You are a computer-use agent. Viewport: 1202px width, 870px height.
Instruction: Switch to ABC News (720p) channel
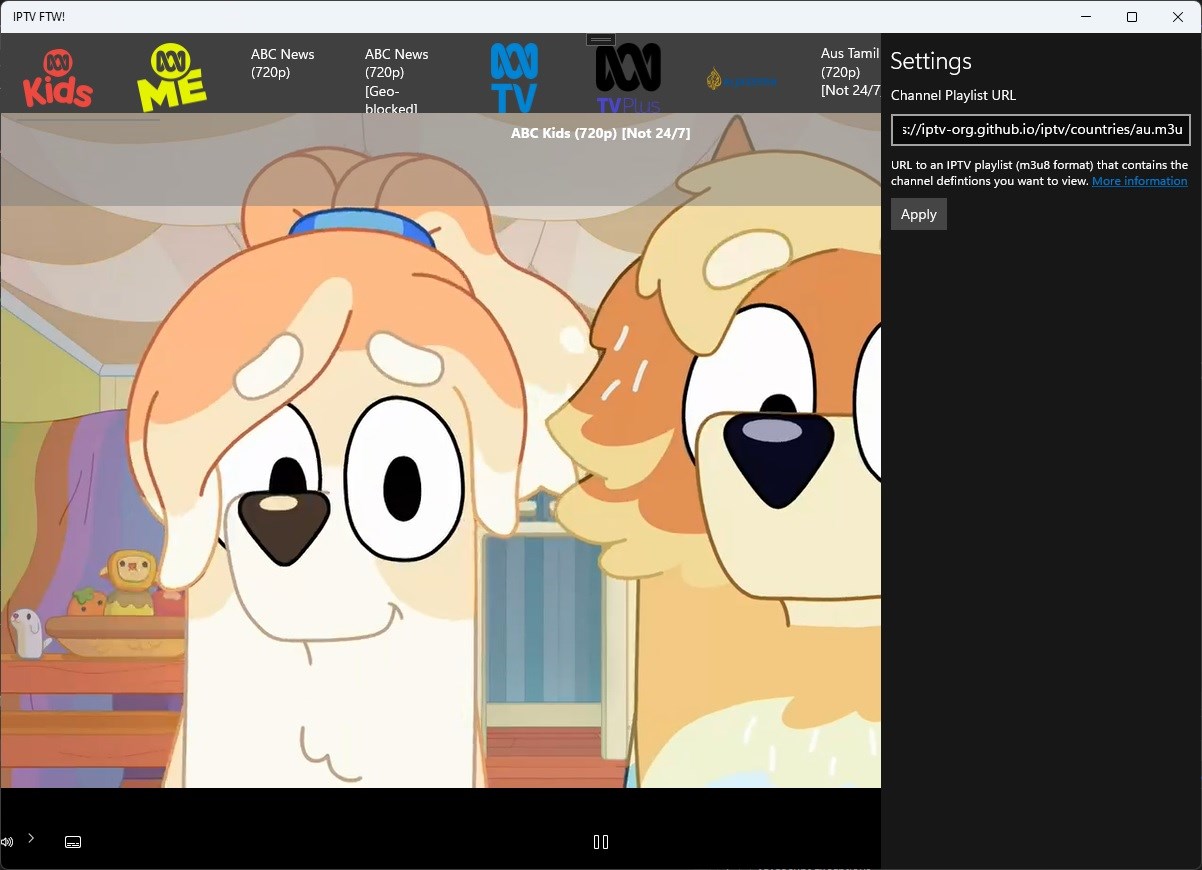[x=283, y=63]
